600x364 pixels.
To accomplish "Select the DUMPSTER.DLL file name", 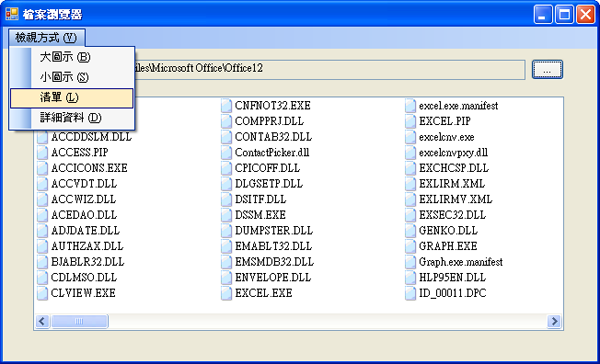I will coord(274,231).
